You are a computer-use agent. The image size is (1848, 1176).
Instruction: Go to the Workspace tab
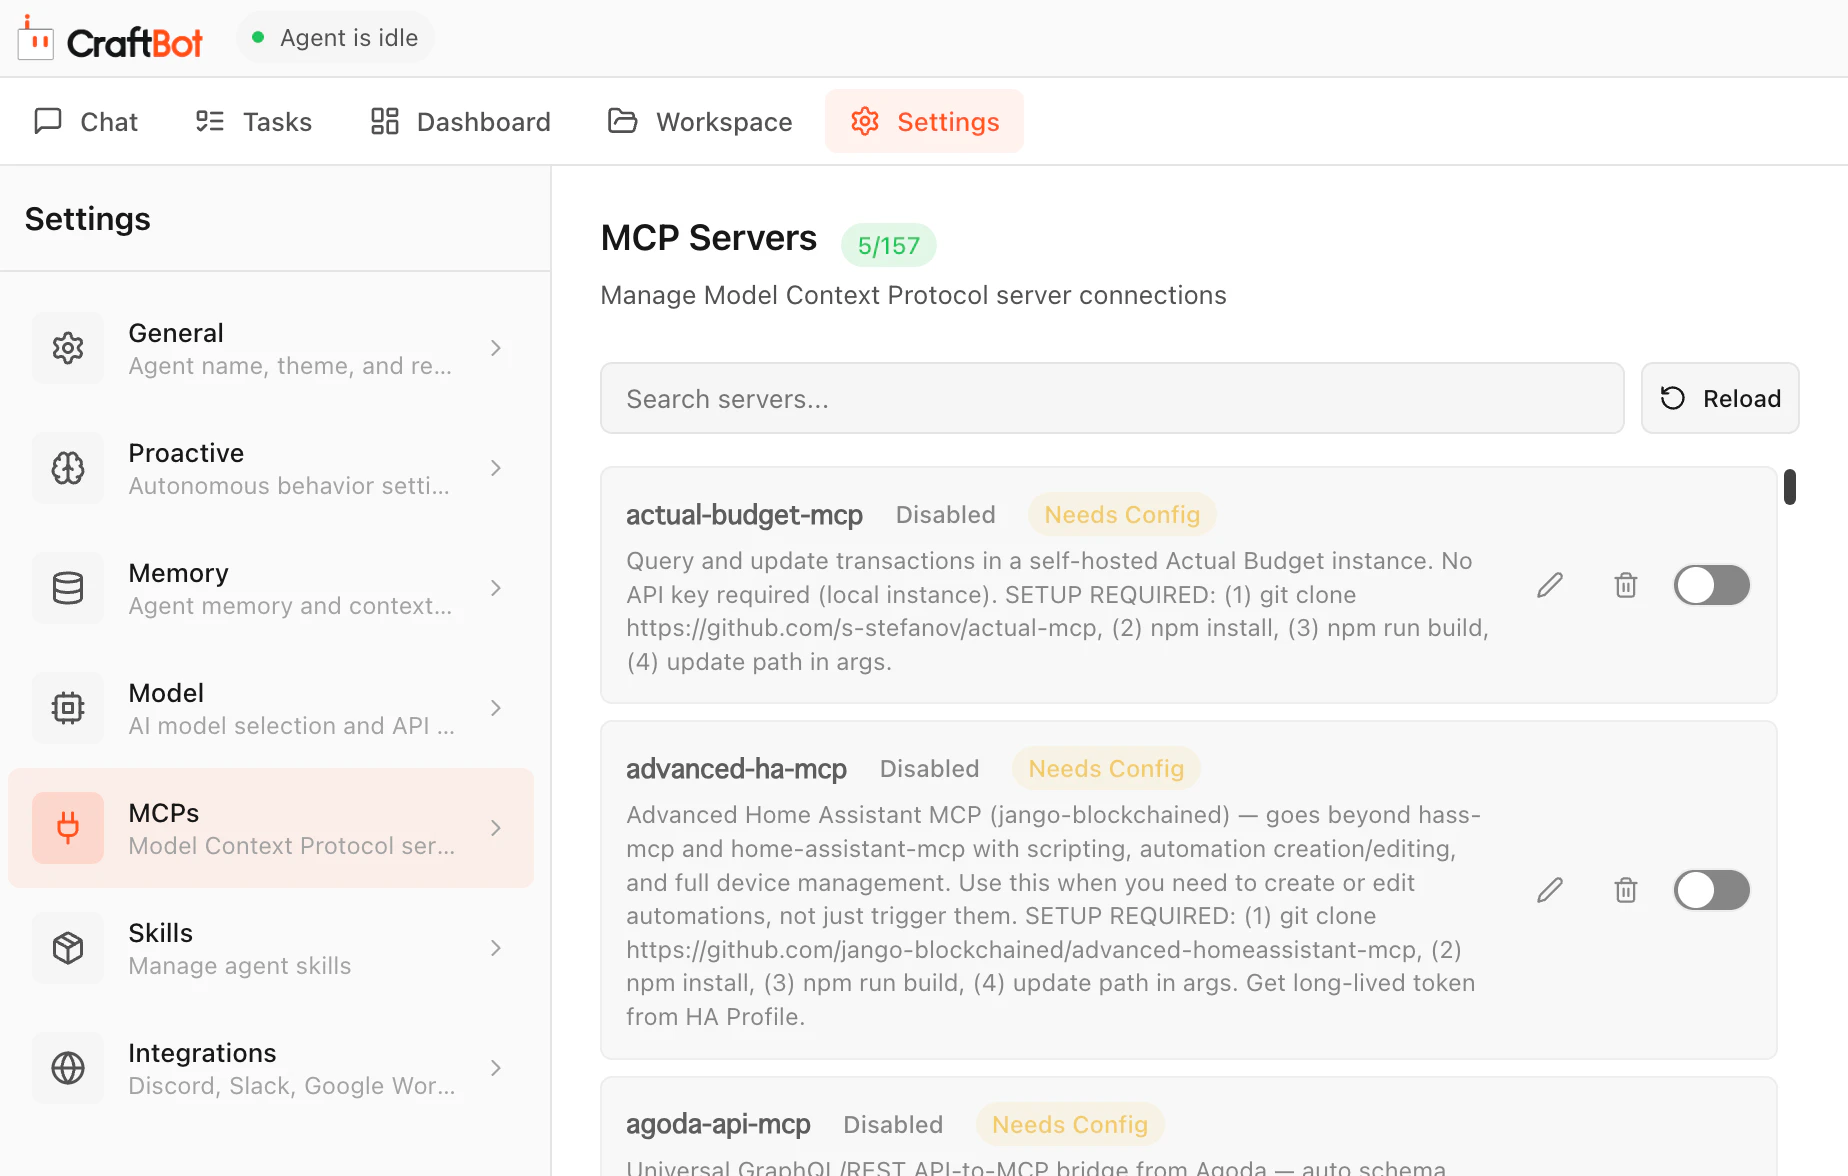(700, 121)
